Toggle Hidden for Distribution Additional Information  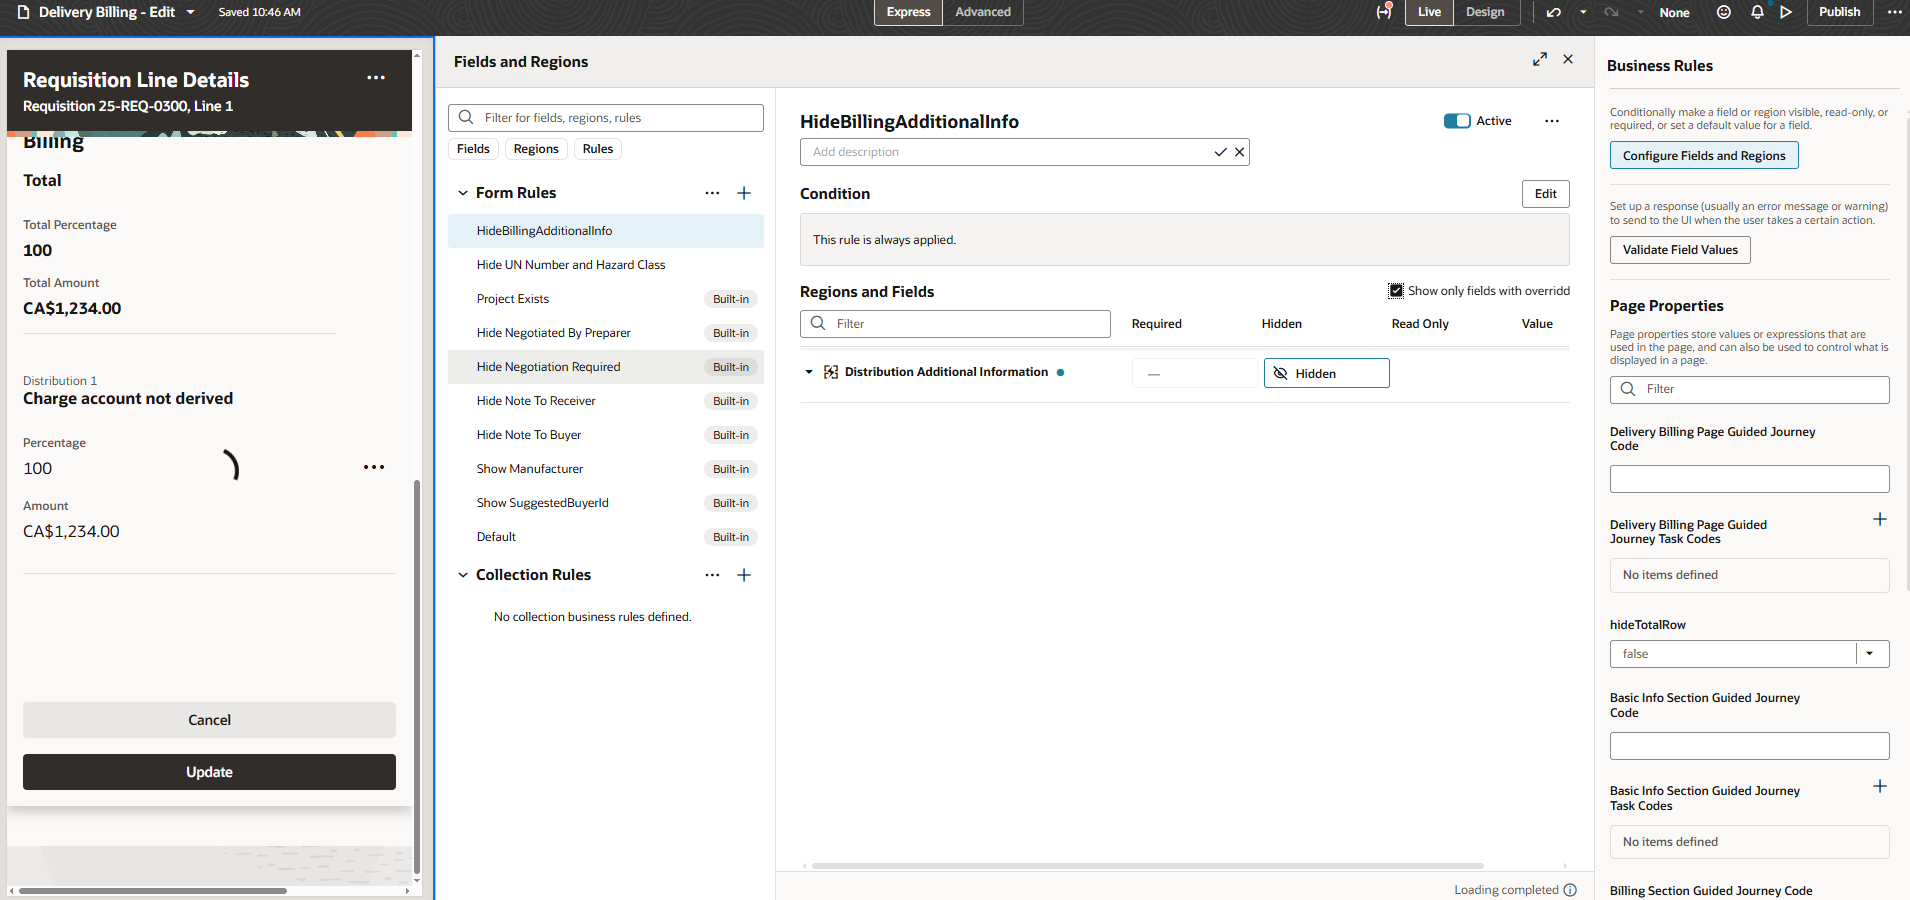[x=1326, y=373]
